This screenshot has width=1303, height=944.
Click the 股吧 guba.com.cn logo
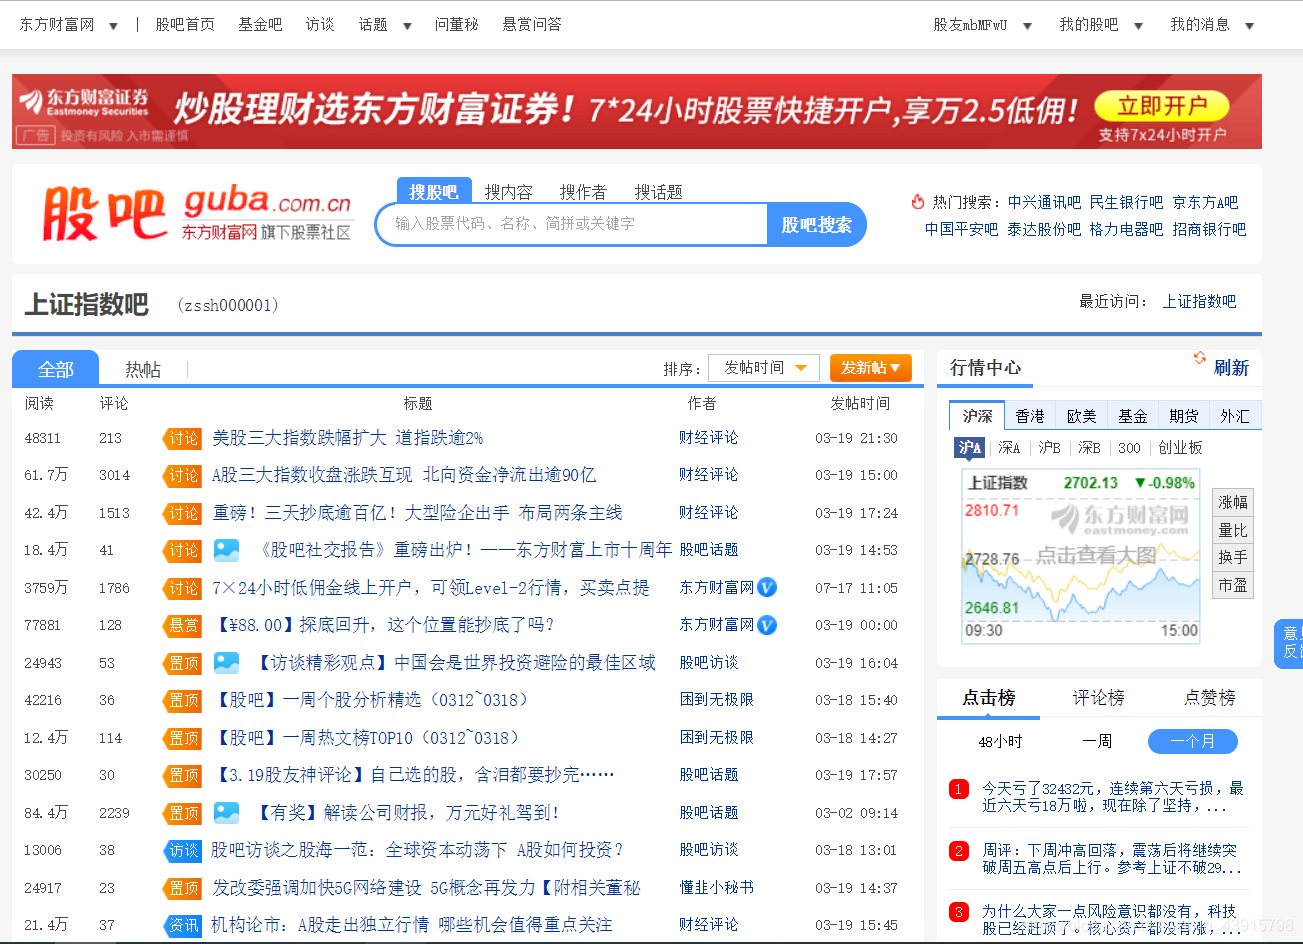[197, 214]
